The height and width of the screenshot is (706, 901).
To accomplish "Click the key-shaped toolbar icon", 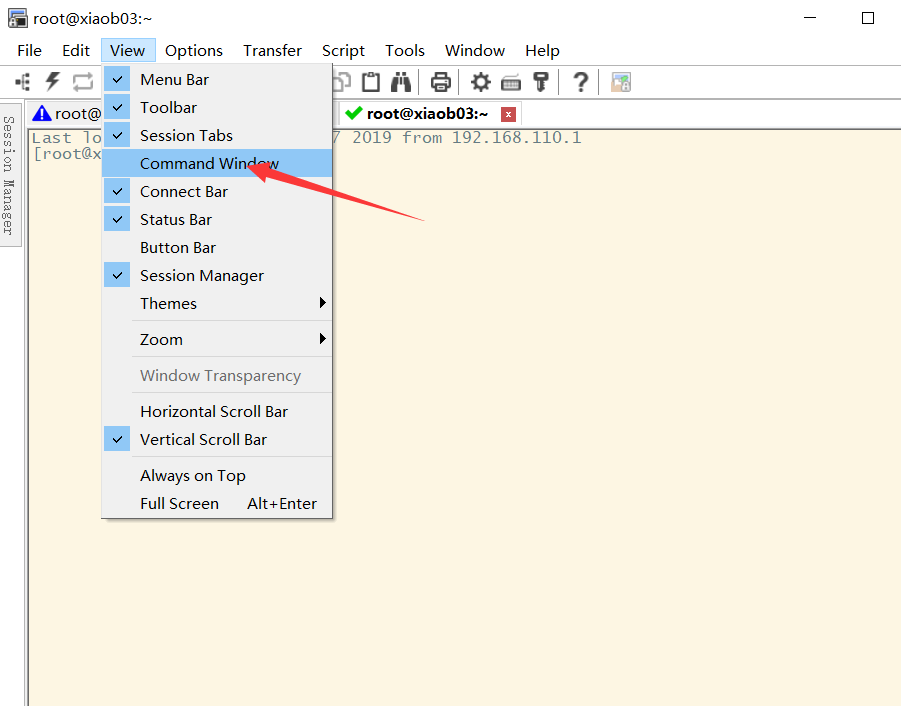I will (x=541, y=82).
